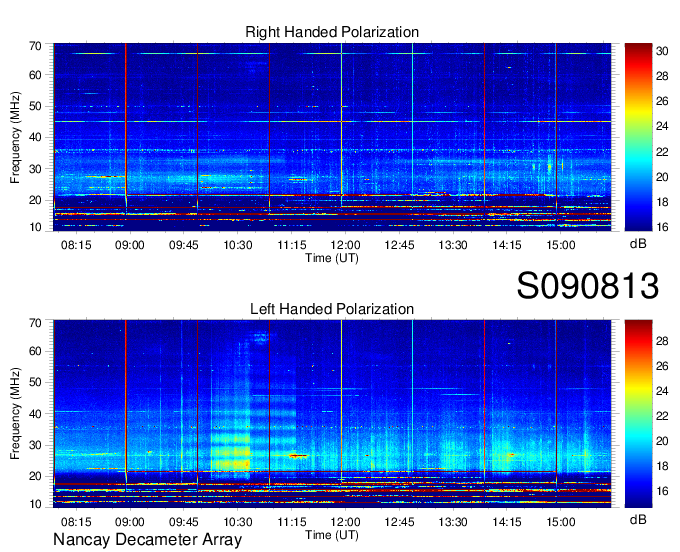680x552 pixels.
Task: Click the 11:15 time tick on the lower plot
Action: coord(291,522)
